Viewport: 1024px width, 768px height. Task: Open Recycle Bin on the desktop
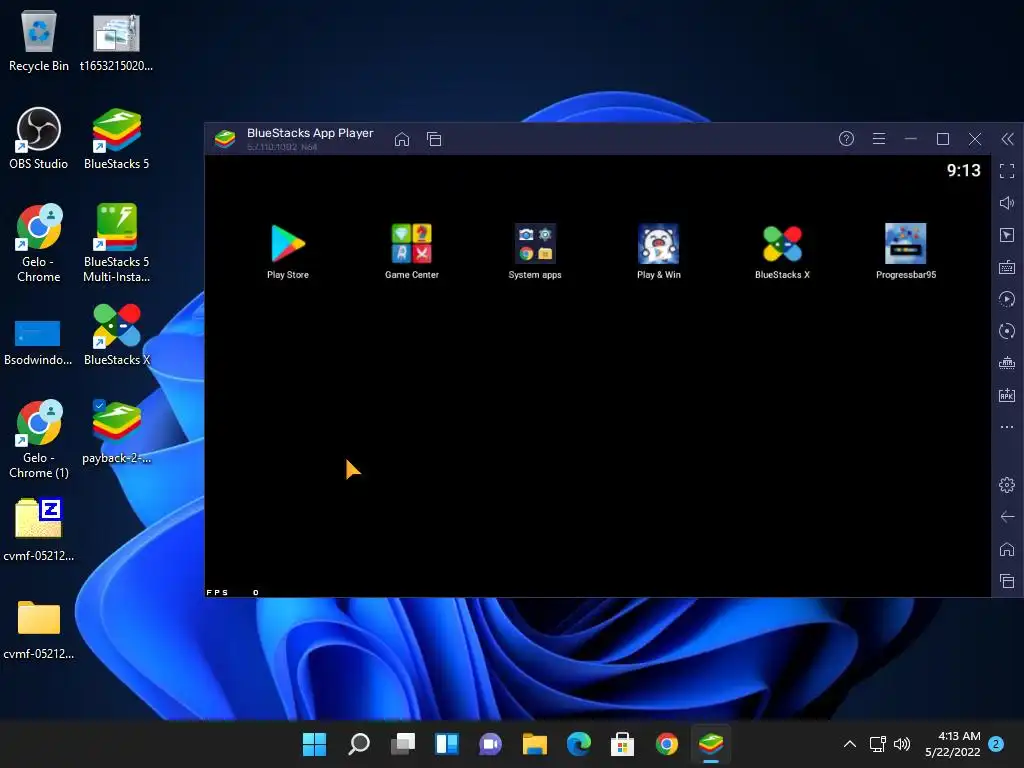(39, 40)
